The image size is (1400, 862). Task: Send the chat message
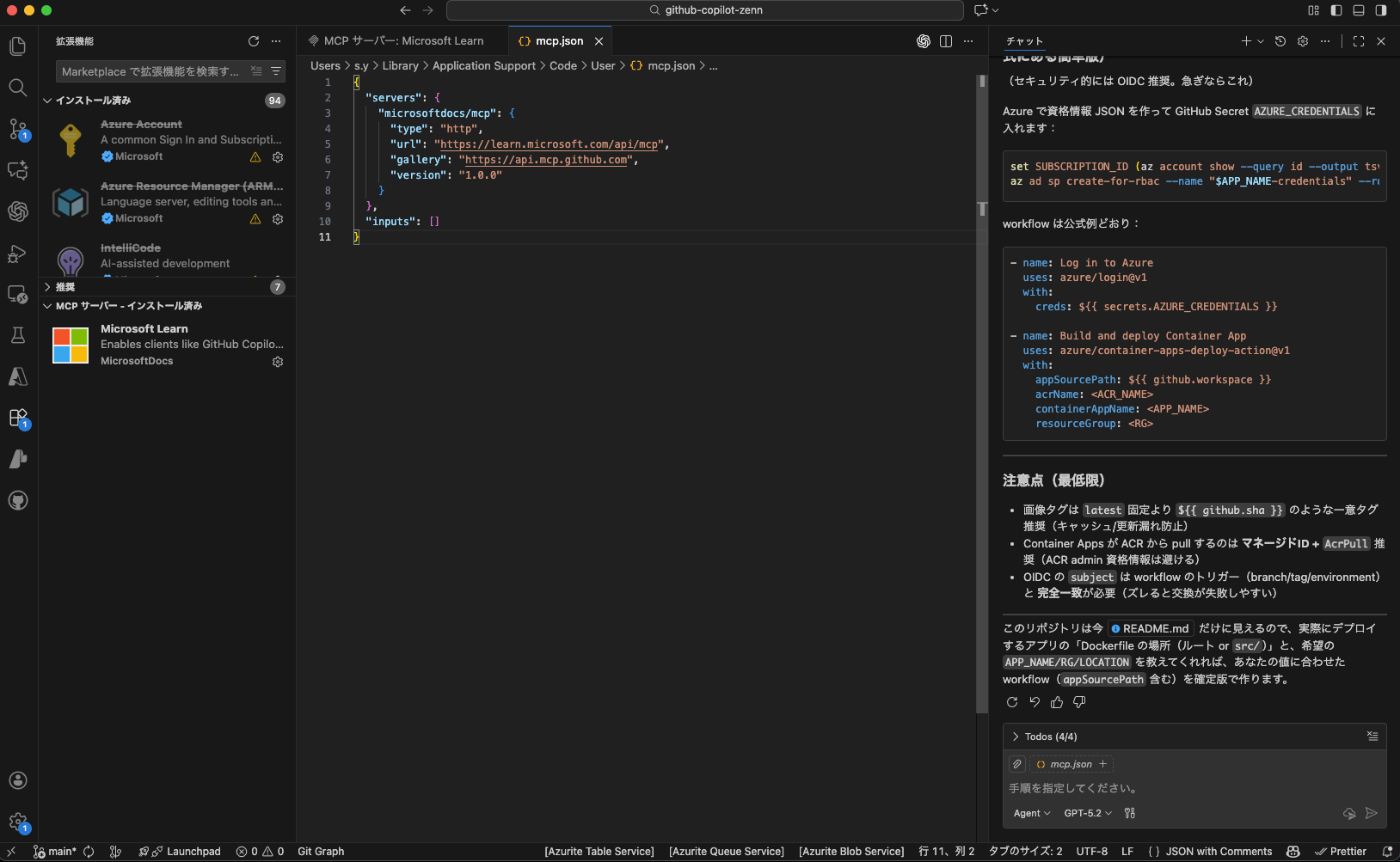(x=1371, y=813)
